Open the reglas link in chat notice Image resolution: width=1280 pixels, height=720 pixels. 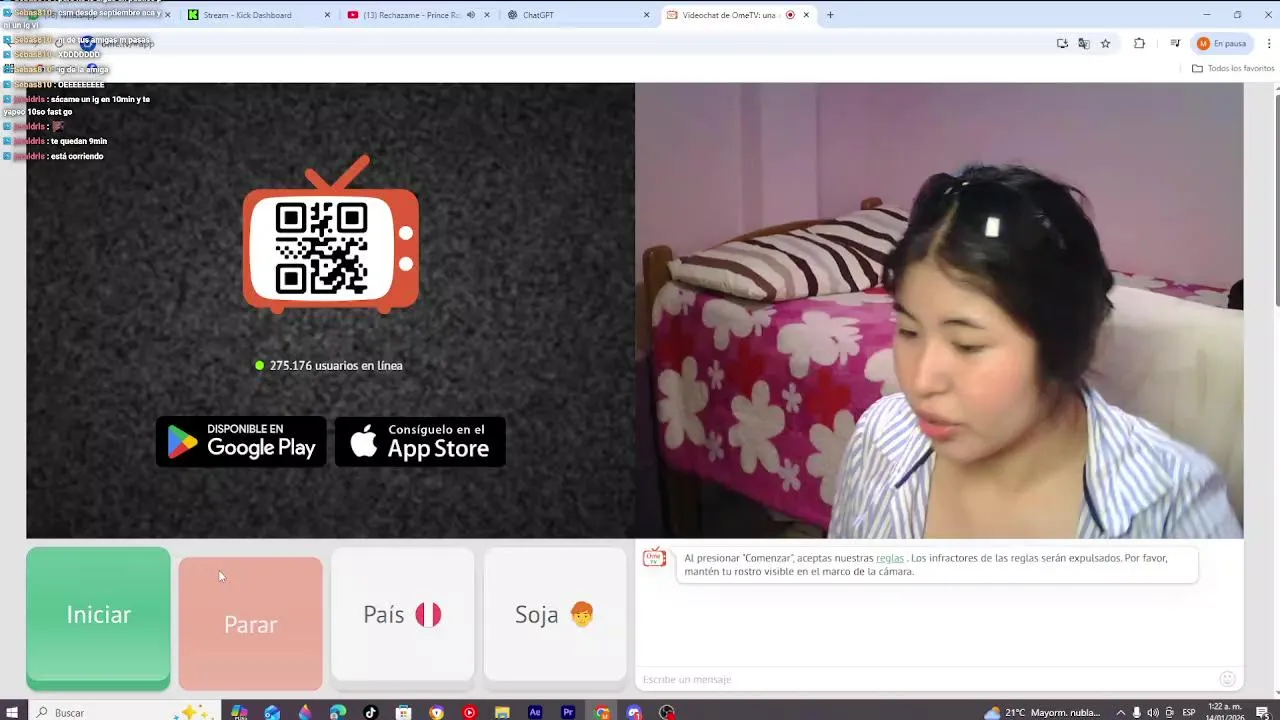click(889, 558)
